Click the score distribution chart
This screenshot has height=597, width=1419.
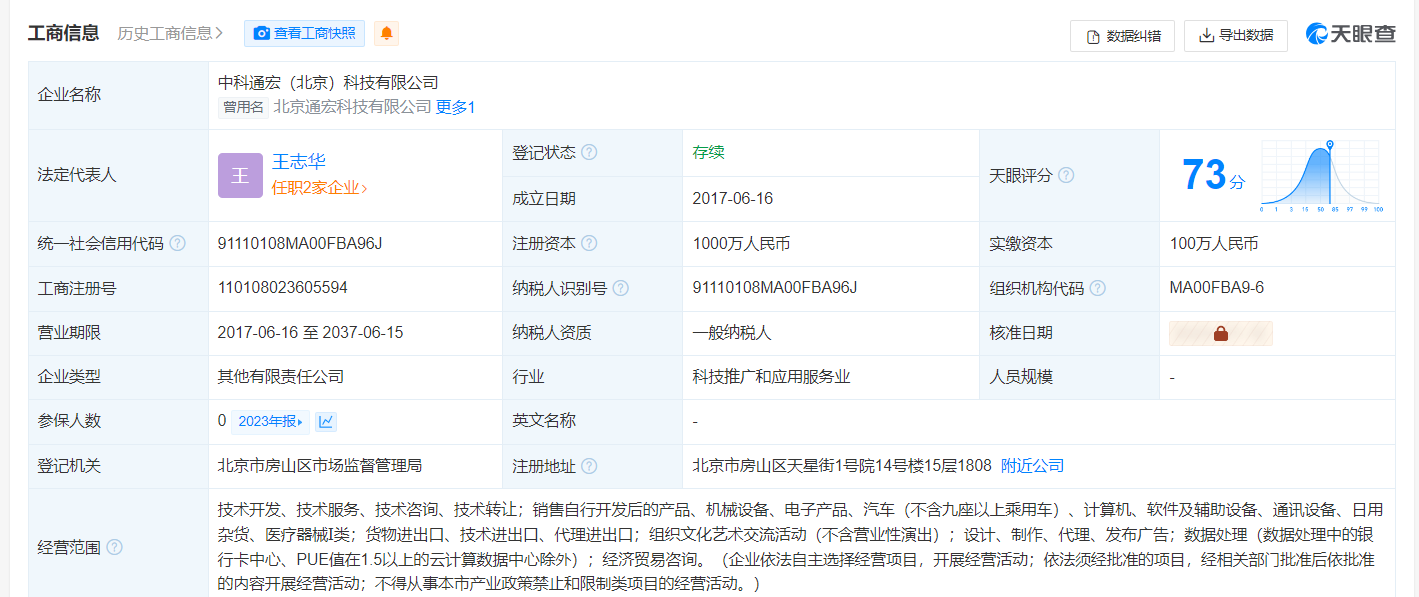click(1320, 176)
